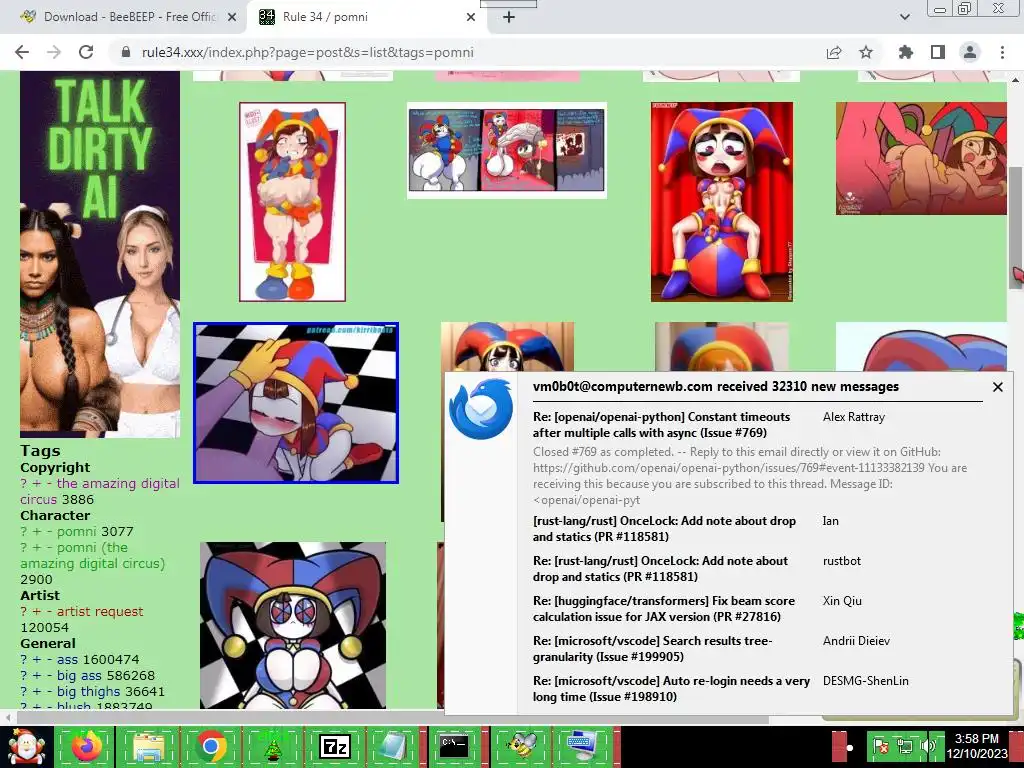Bookmark this page with the star icon
This screenshot has height=768, width=1024.
[866, 52]
